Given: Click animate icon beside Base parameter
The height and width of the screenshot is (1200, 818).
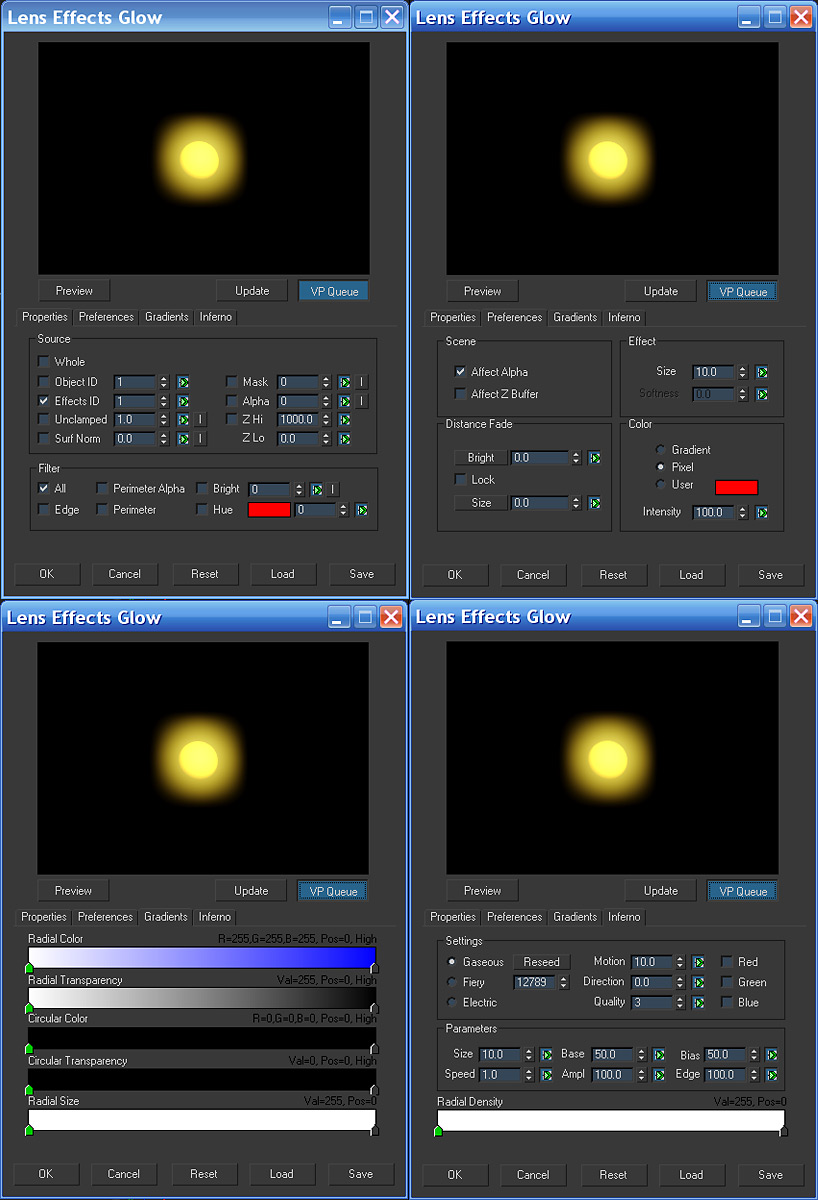Looking at the screenshot, I should 659,1055.
